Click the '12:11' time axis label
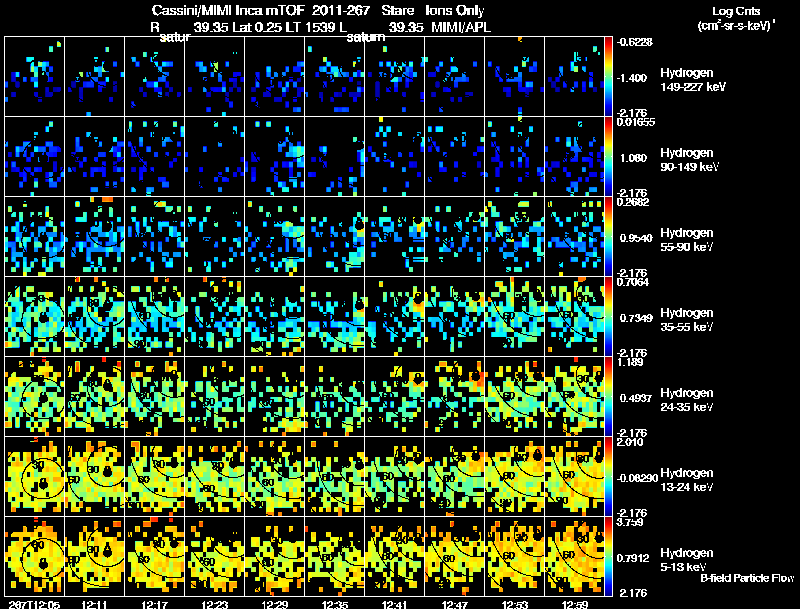 click(94, 604)
